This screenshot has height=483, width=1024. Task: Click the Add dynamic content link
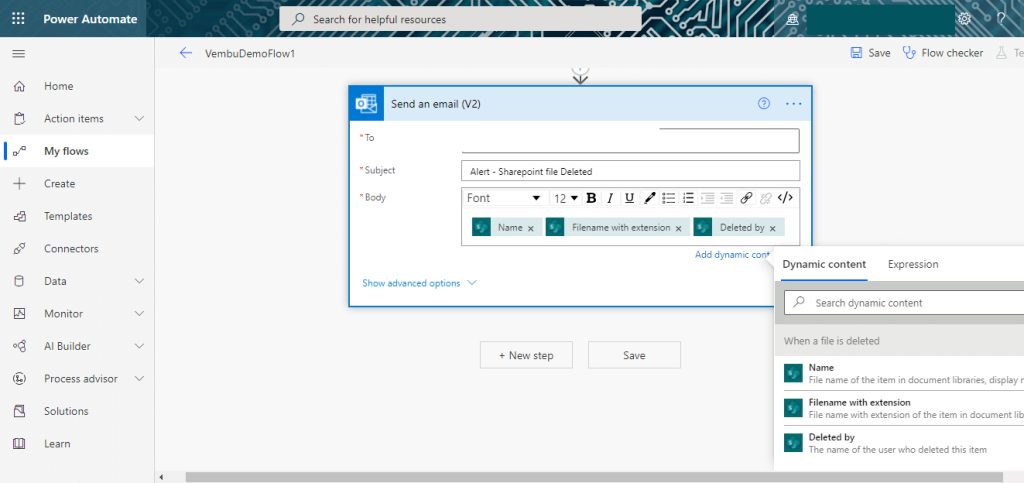pos(733,255)
